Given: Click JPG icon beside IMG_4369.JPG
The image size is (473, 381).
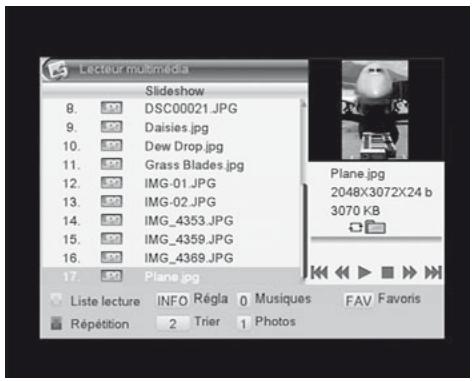Looking at the screenshot, I should point(112,257).
